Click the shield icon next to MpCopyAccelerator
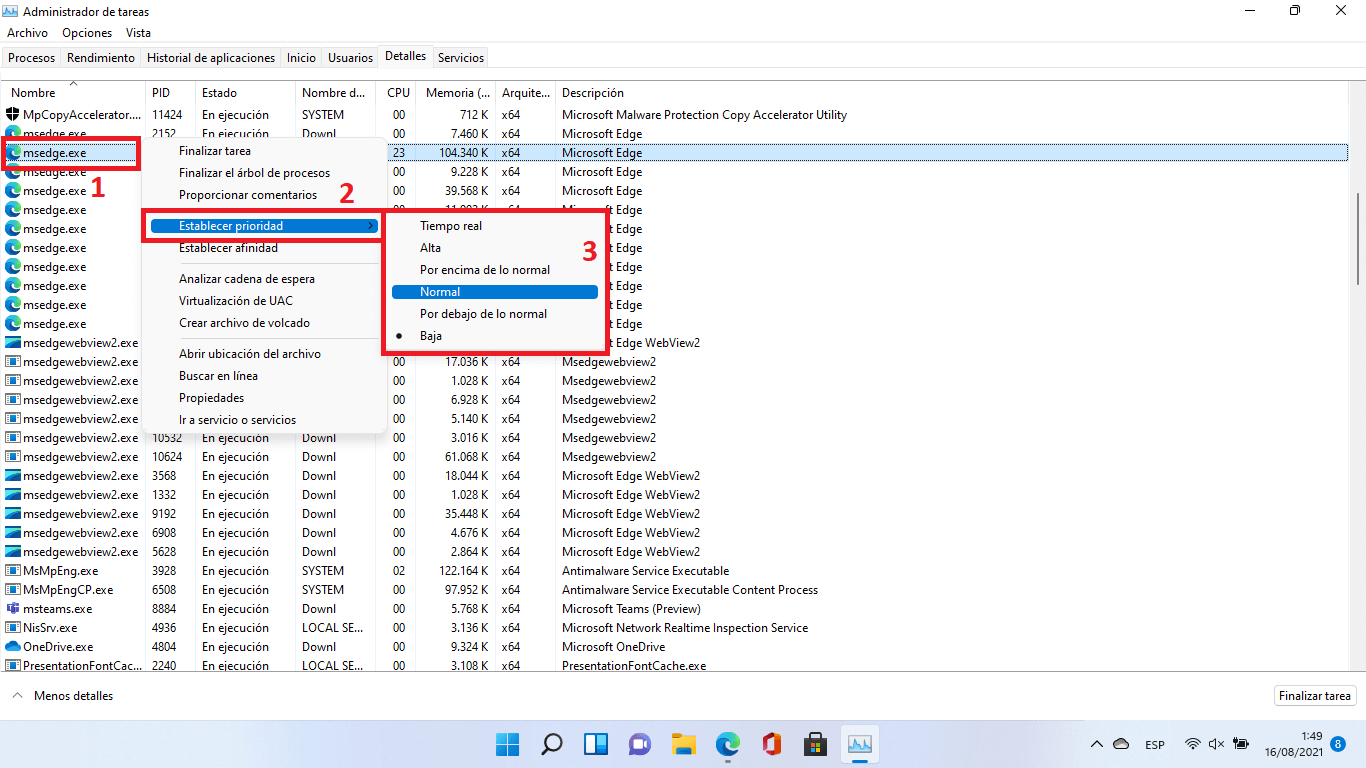Image resolution: width=1366 pixels, height=768 pixels. click(13, 115)
